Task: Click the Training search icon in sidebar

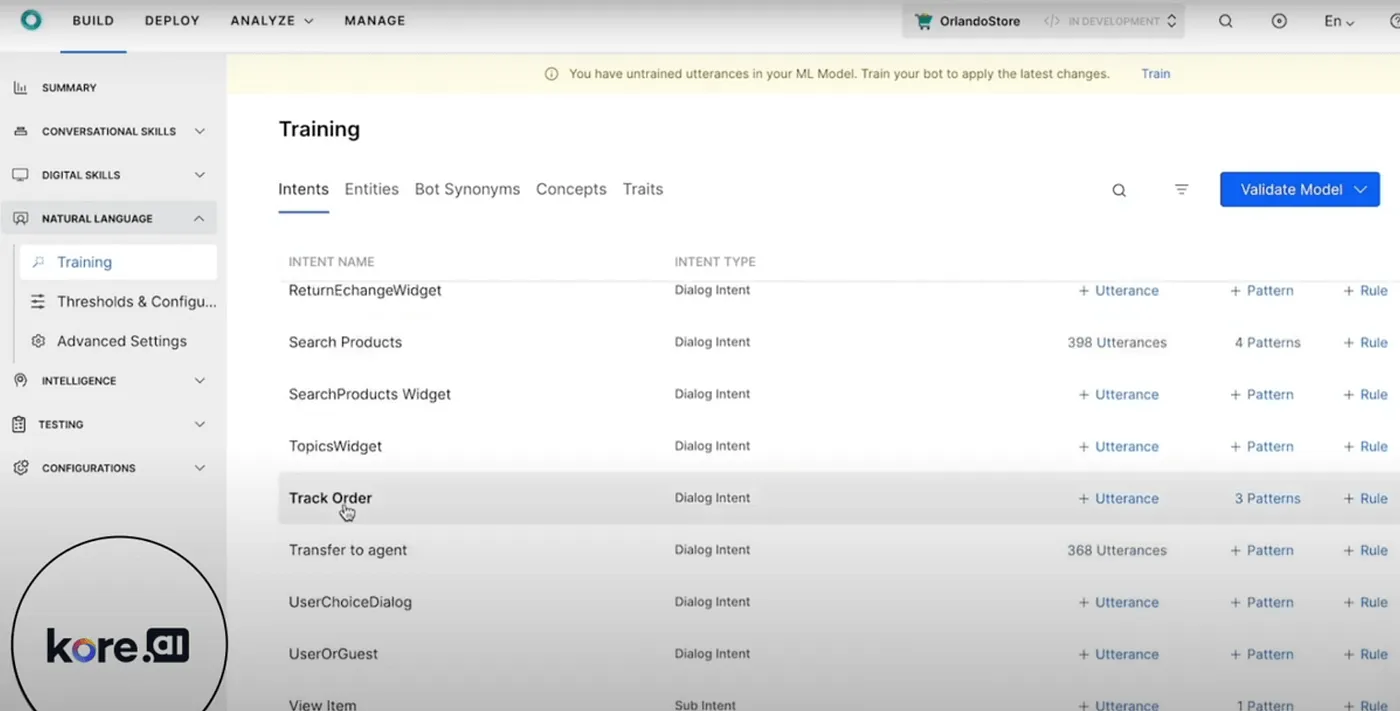Action: tap(38, 262)
